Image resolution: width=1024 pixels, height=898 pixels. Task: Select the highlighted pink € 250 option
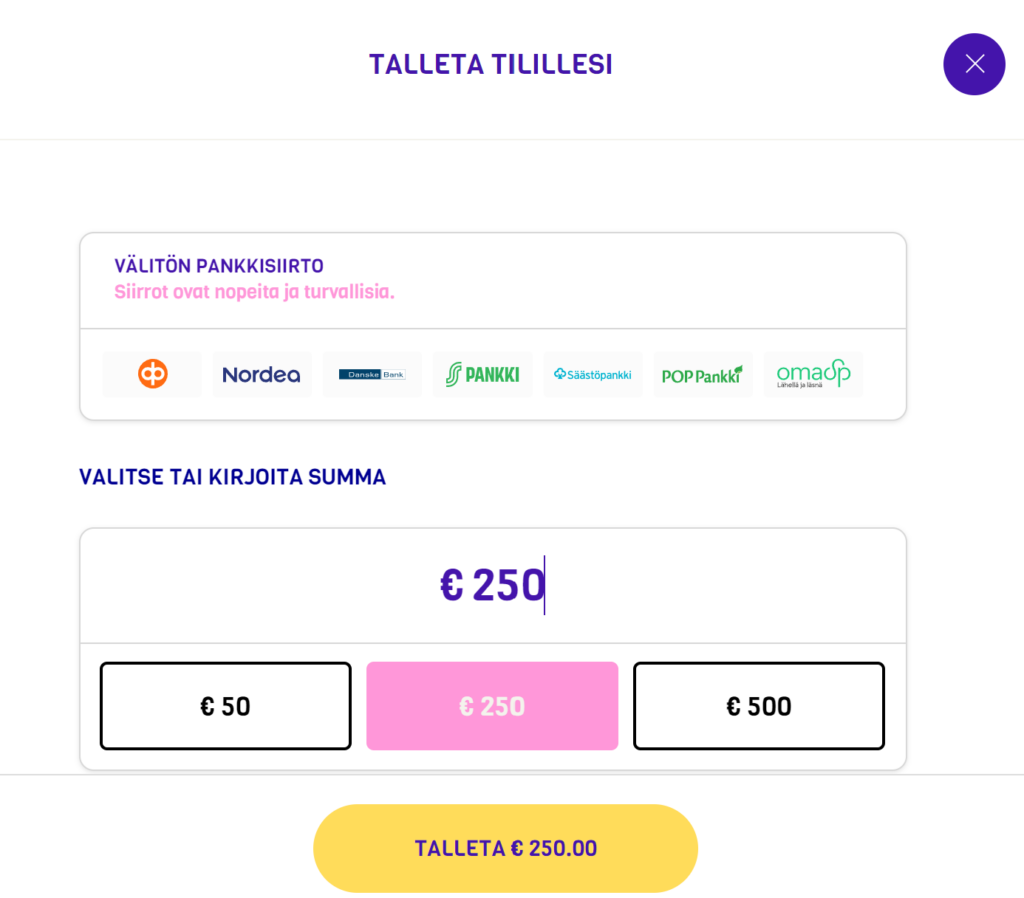(492, 705)
